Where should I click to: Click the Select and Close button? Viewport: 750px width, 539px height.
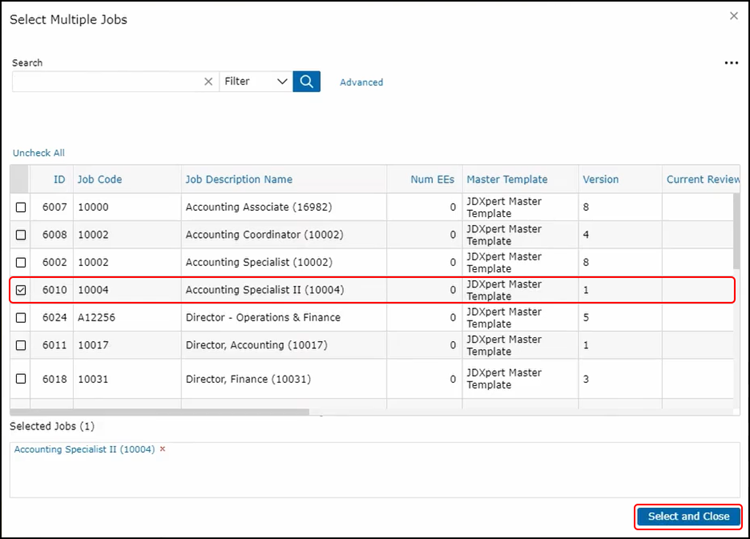[688, 516]
